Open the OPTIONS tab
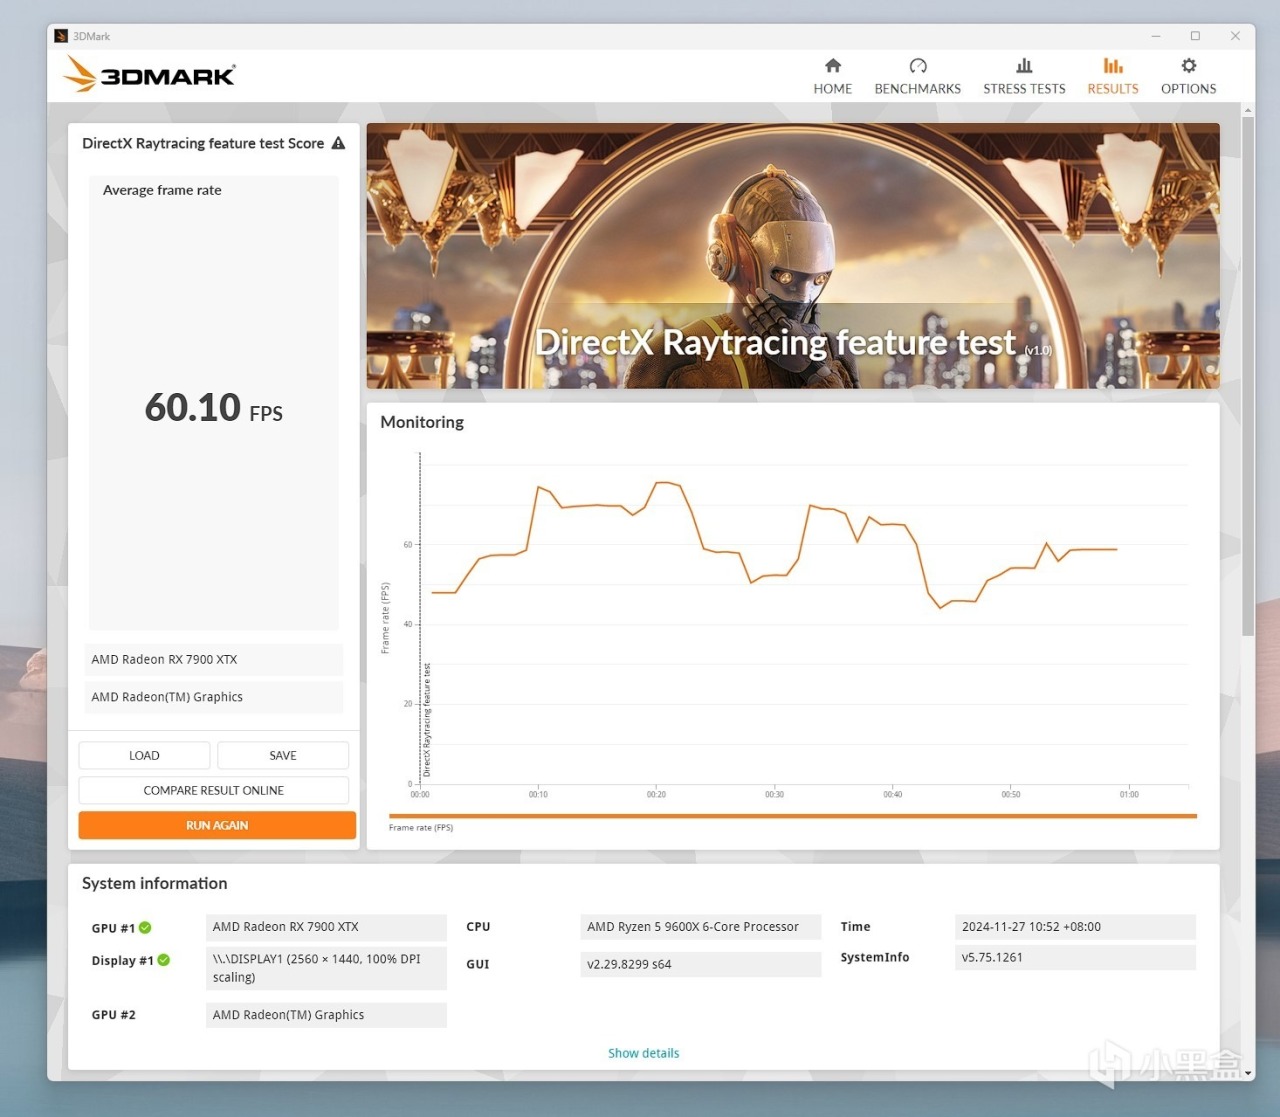The width and height of the screenshot is (1280, 1117). 1188,76
